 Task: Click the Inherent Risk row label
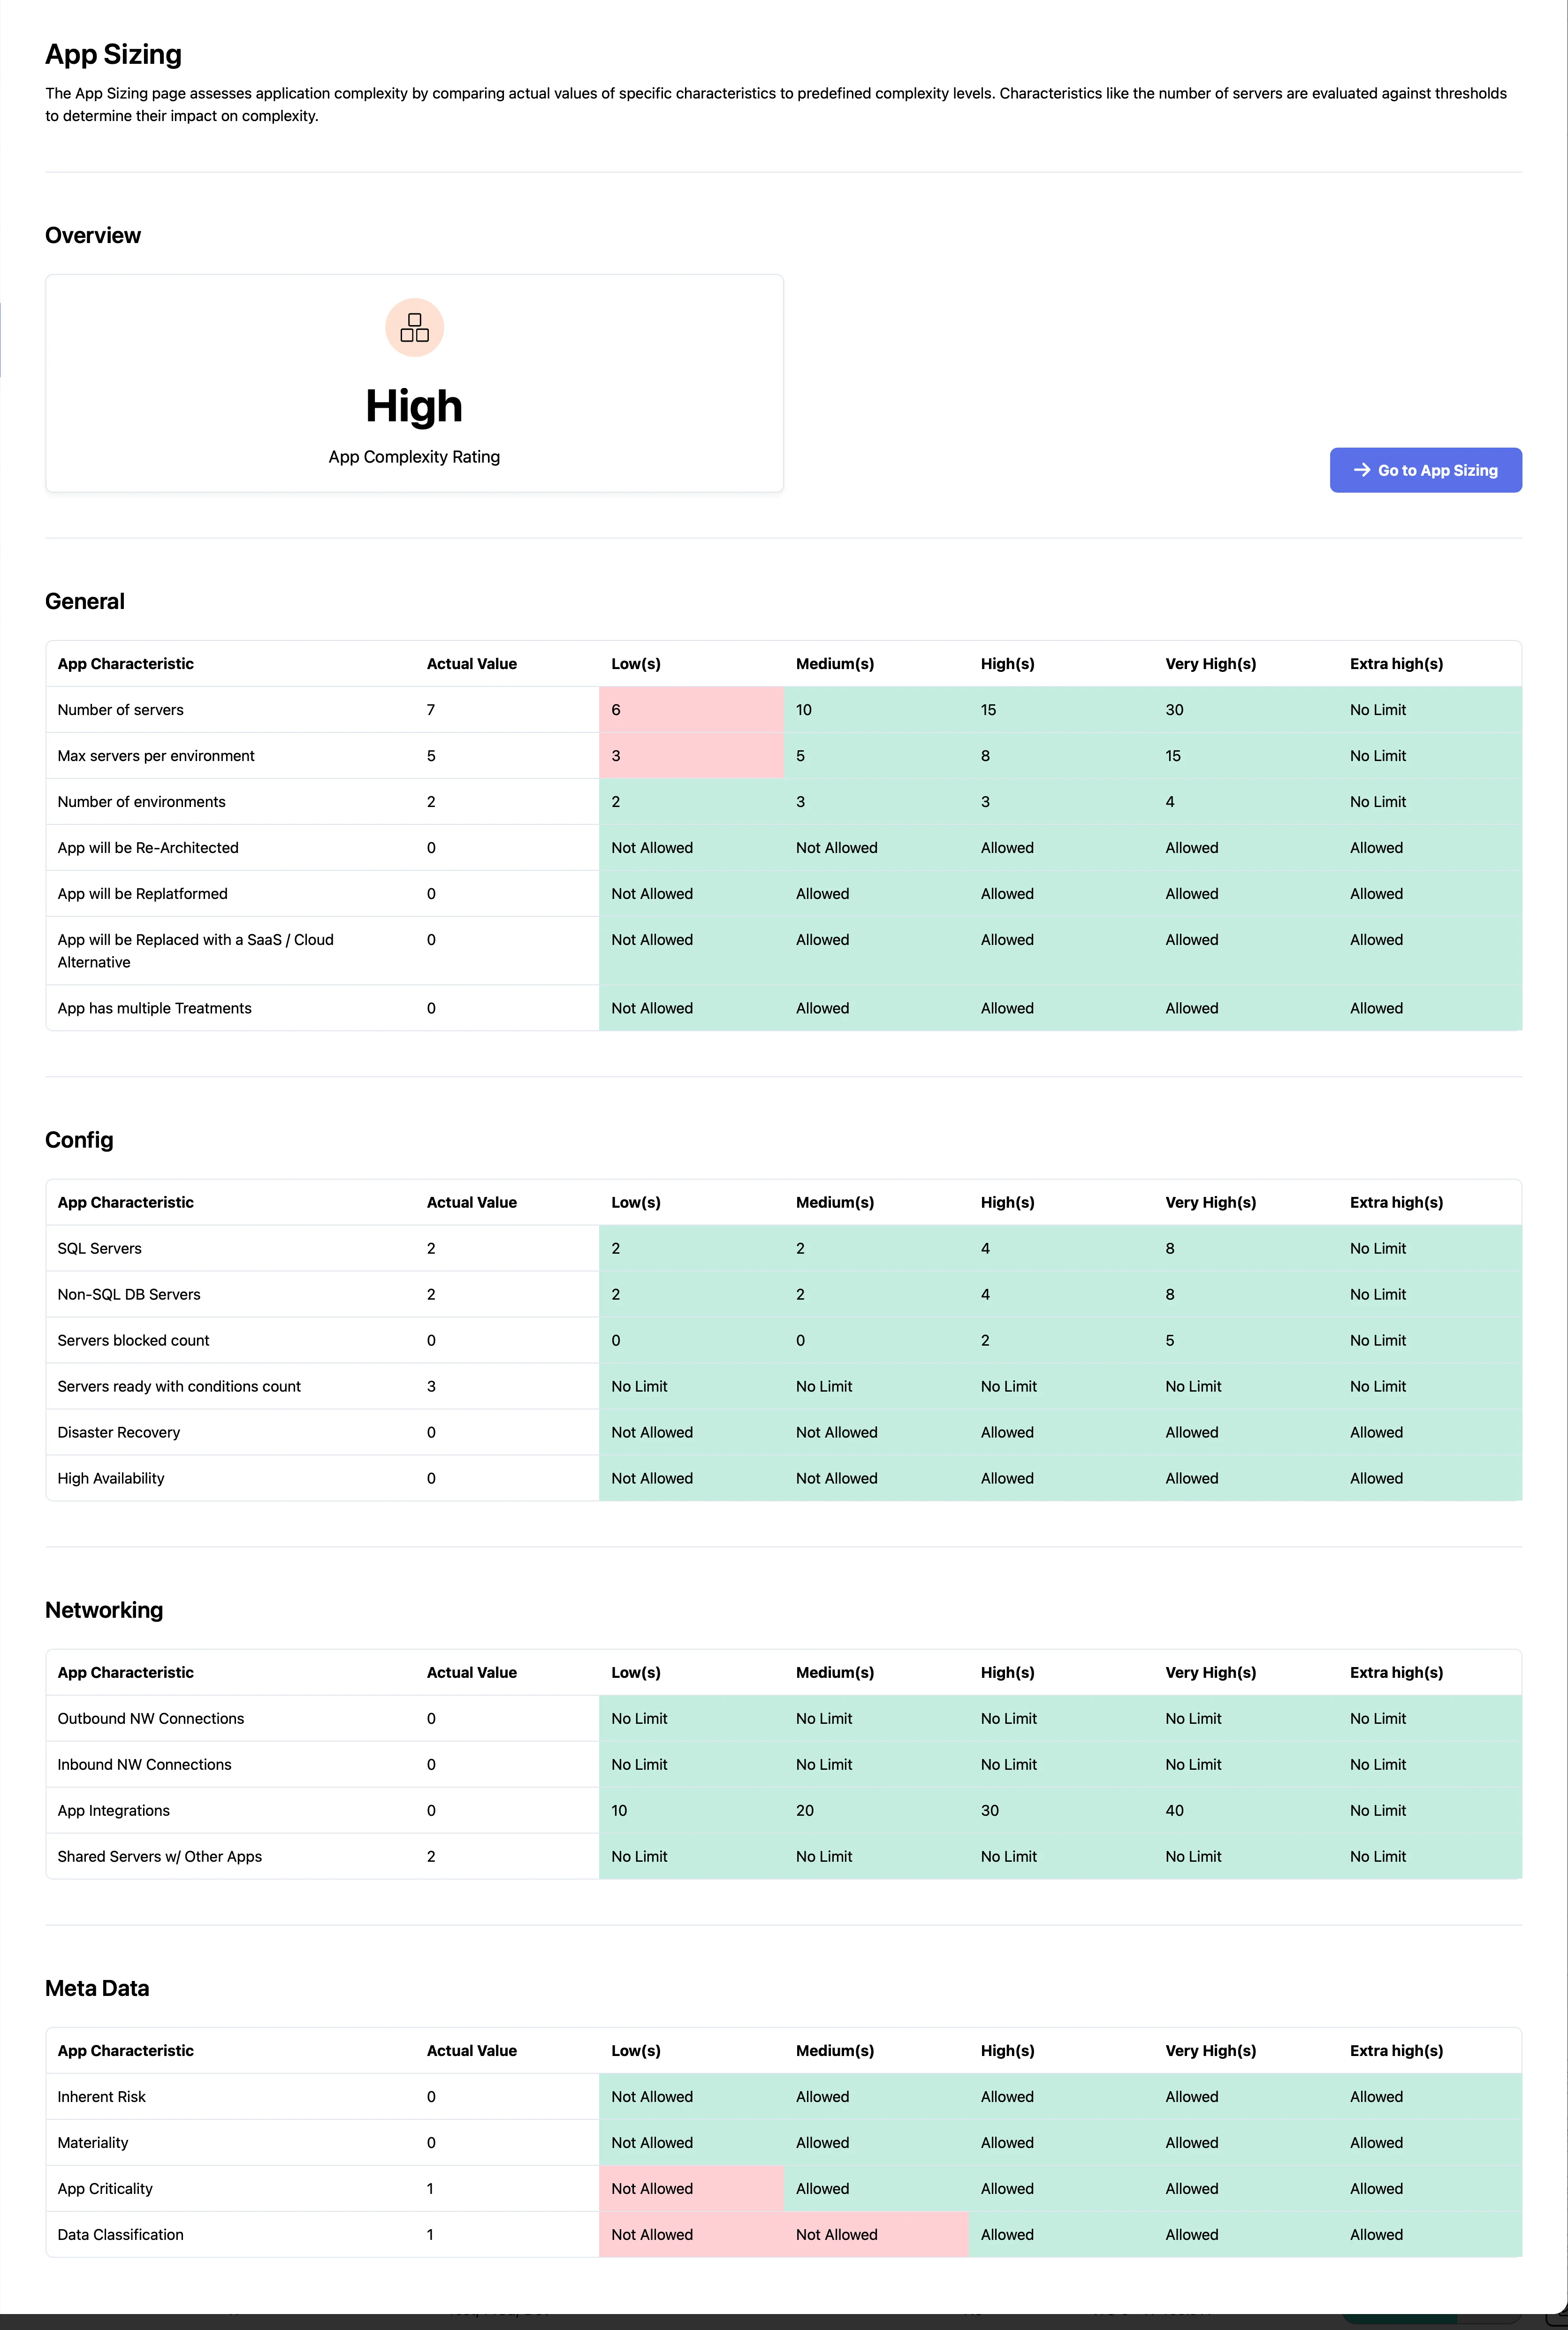pyautogui.click(x=101, y=2096)
